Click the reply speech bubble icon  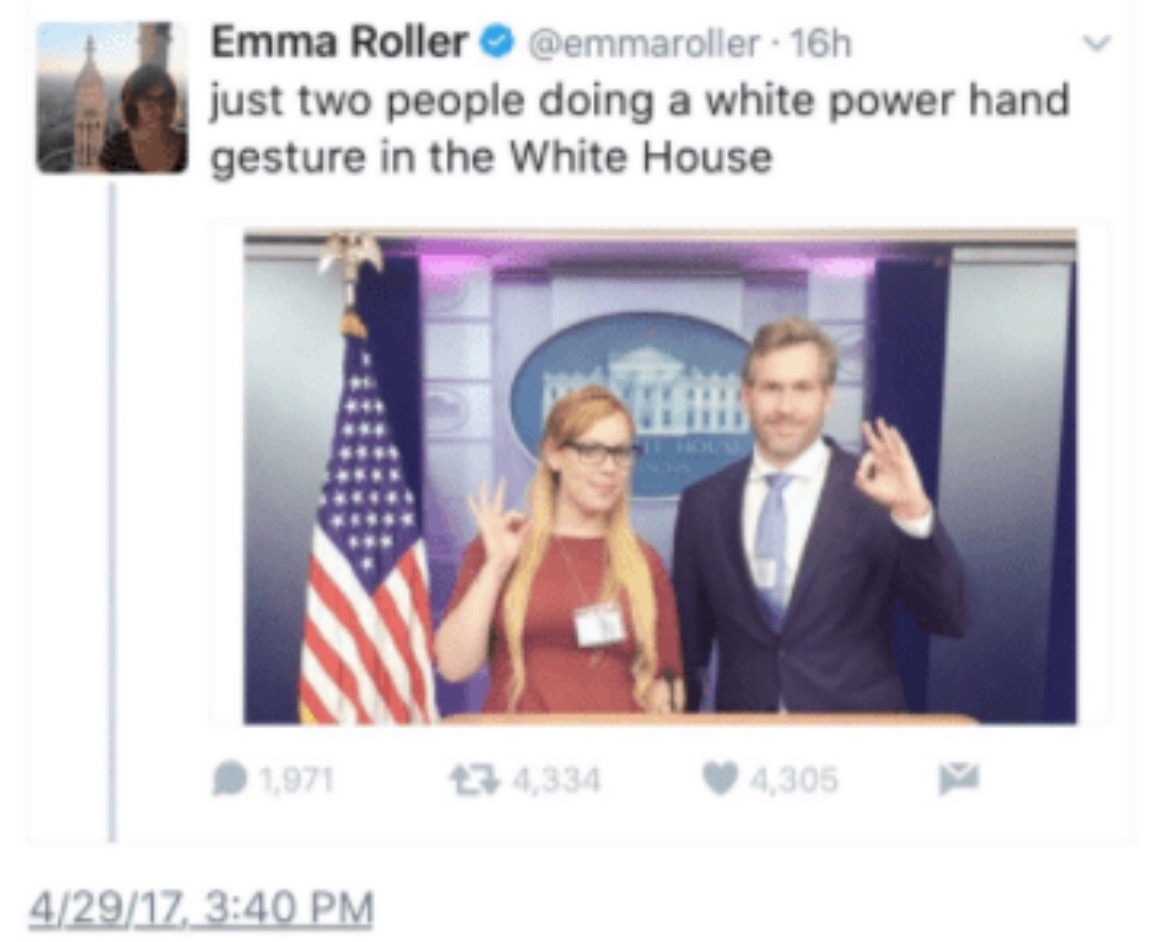pyautogui.click(x=229, y=779)
